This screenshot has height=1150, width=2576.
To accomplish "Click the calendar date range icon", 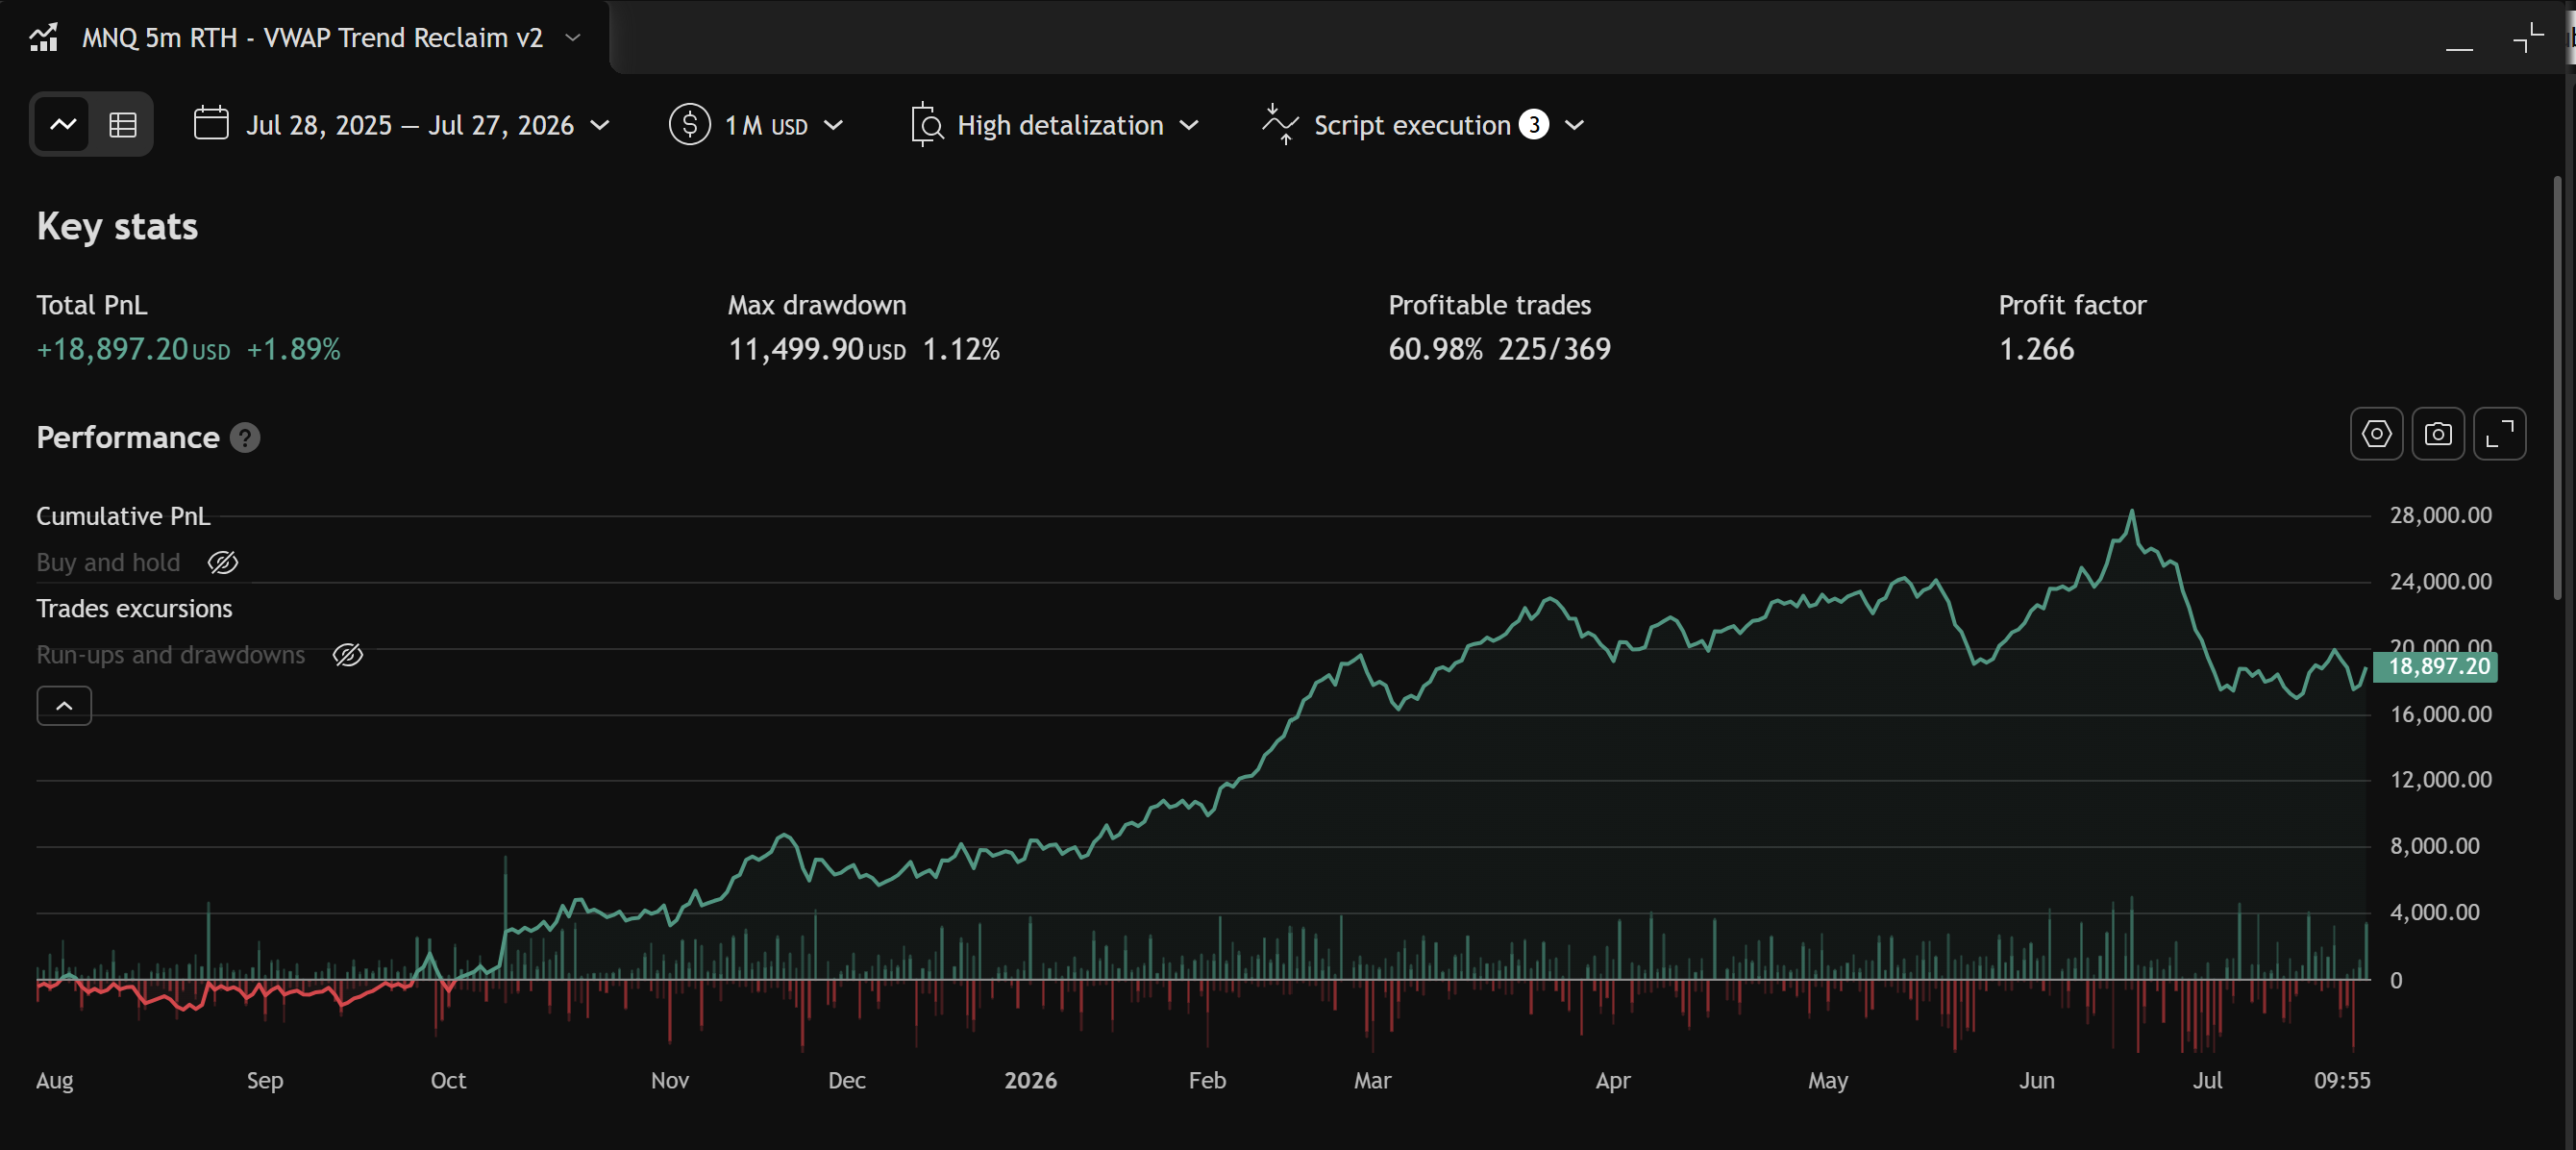I will pos(211,124).
